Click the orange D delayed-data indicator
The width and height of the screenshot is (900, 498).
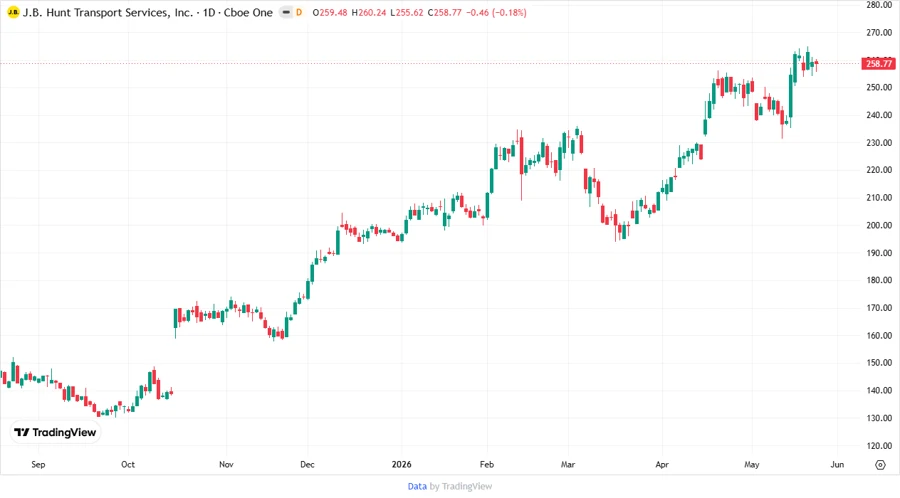click(x=299, y=12)
